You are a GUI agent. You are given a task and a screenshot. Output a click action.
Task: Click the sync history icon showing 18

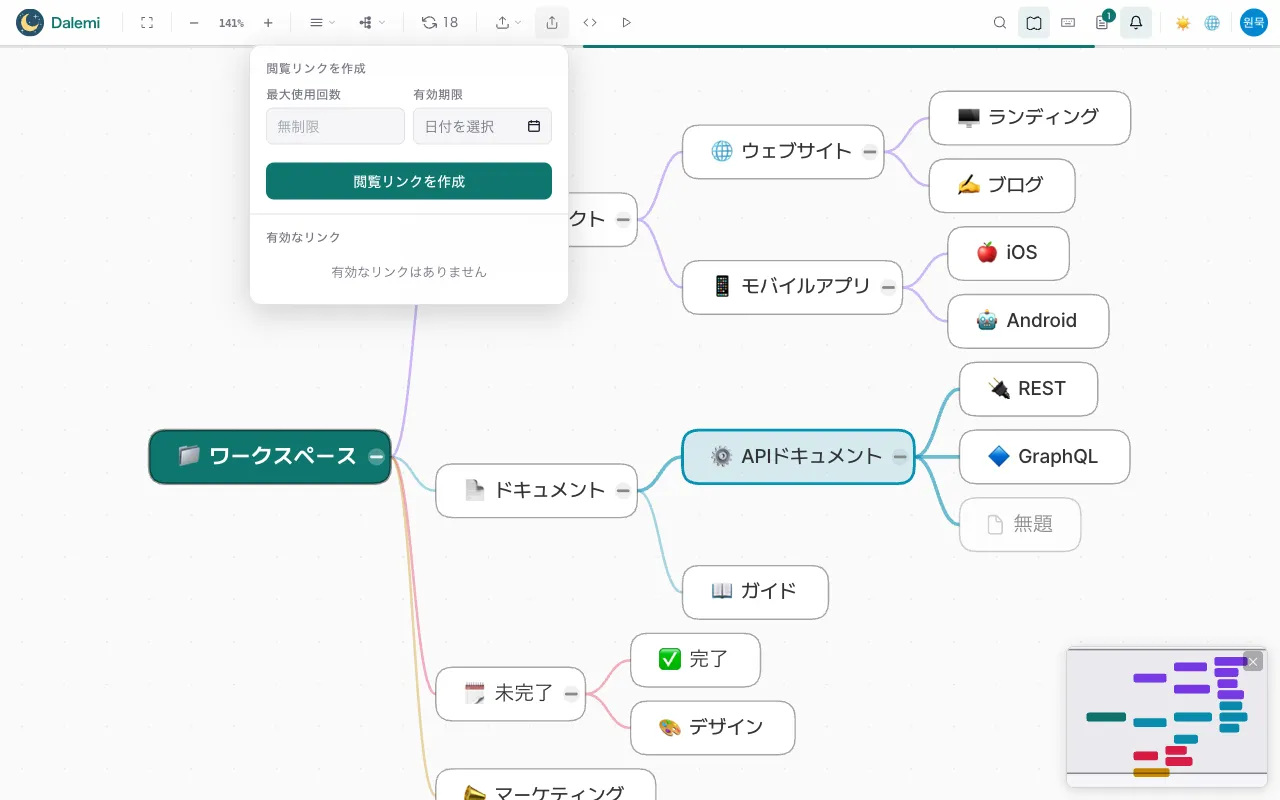click(x=440, y=22)
